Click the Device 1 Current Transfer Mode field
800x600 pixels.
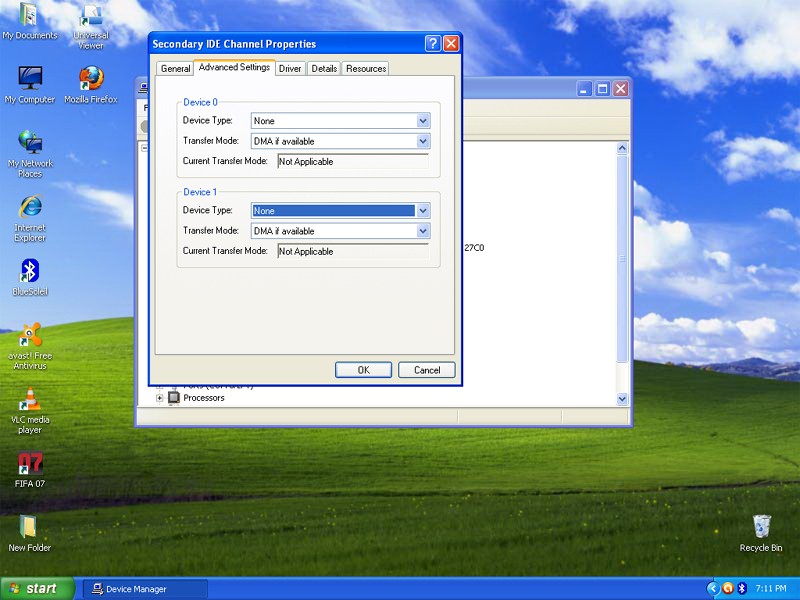pos(353,252)
